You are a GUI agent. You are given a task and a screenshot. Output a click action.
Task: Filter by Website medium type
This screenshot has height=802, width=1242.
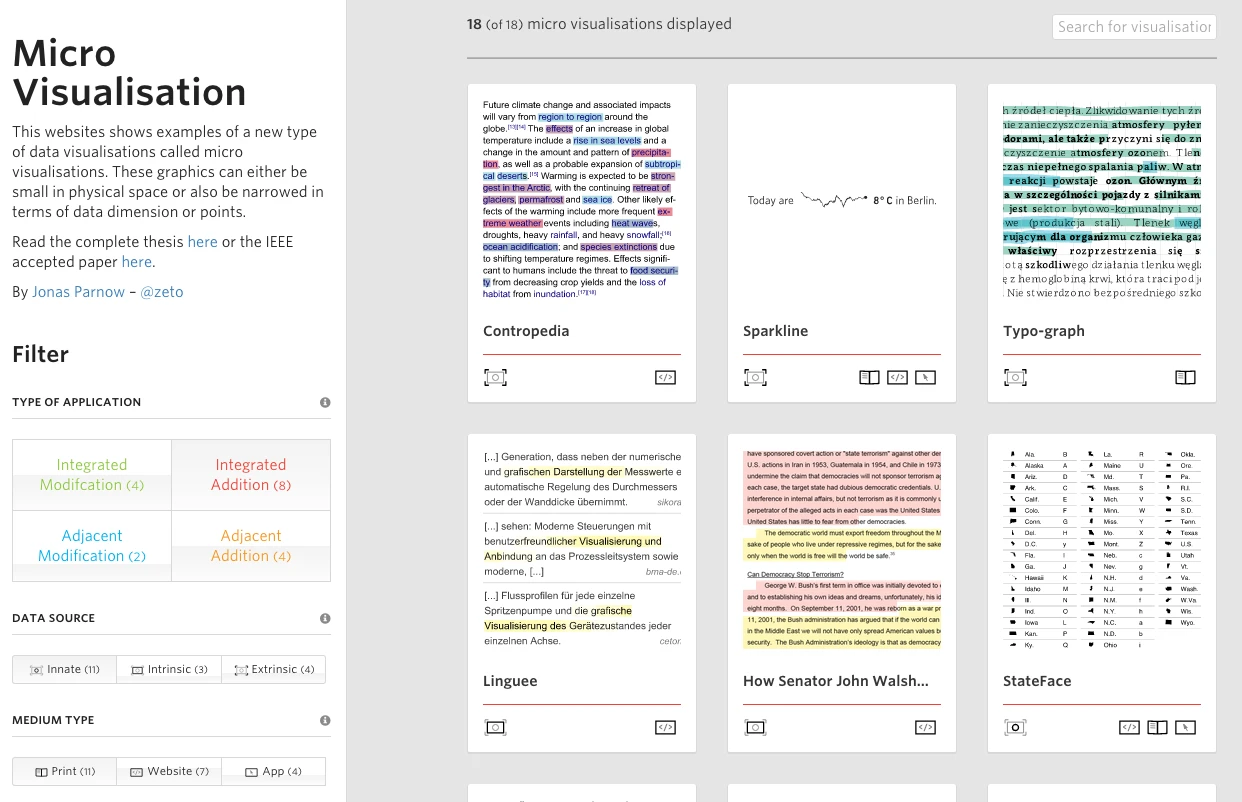[x=169, y=771]
